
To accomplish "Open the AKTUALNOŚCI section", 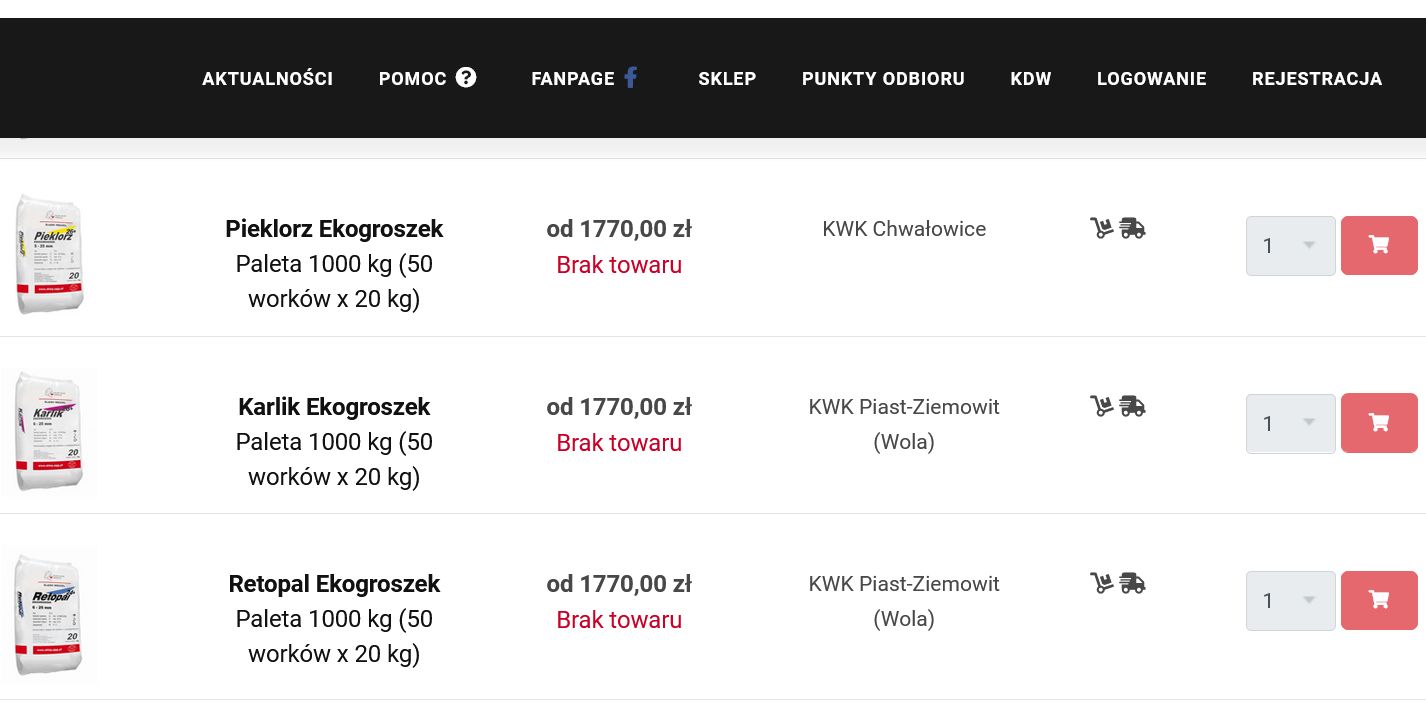I will [x=267, y=79].
